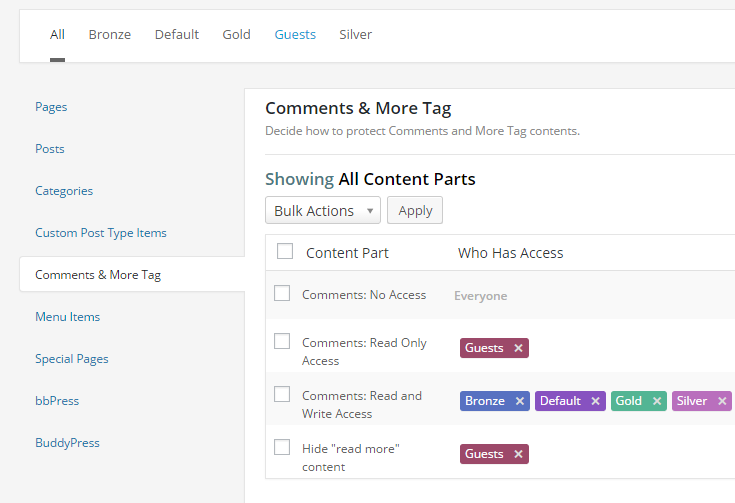The width and height of the screenshot is (735, 503).
Task: Open Pages in the sidebar
Action: [51, 107]
